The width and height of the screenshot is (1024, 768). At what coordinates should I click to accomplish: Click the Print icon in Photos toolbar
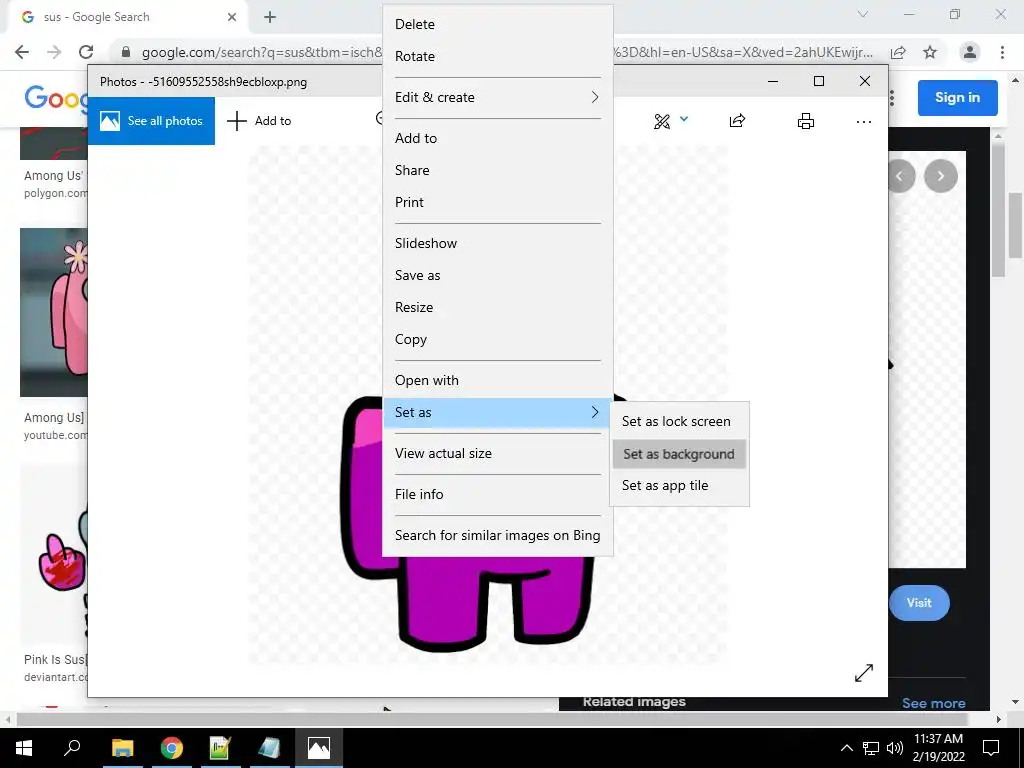(806, 121)
